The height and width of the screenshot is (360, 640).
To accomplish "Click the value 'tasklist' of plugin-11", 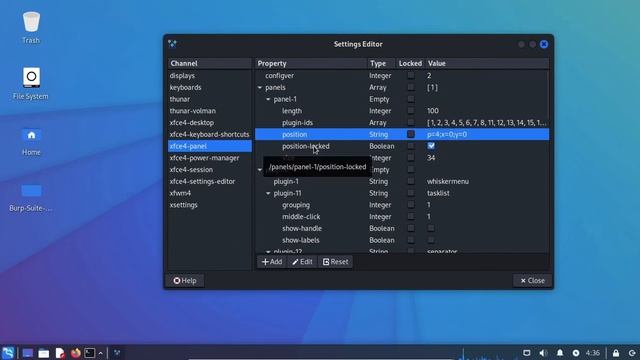I will click(438, 193).
